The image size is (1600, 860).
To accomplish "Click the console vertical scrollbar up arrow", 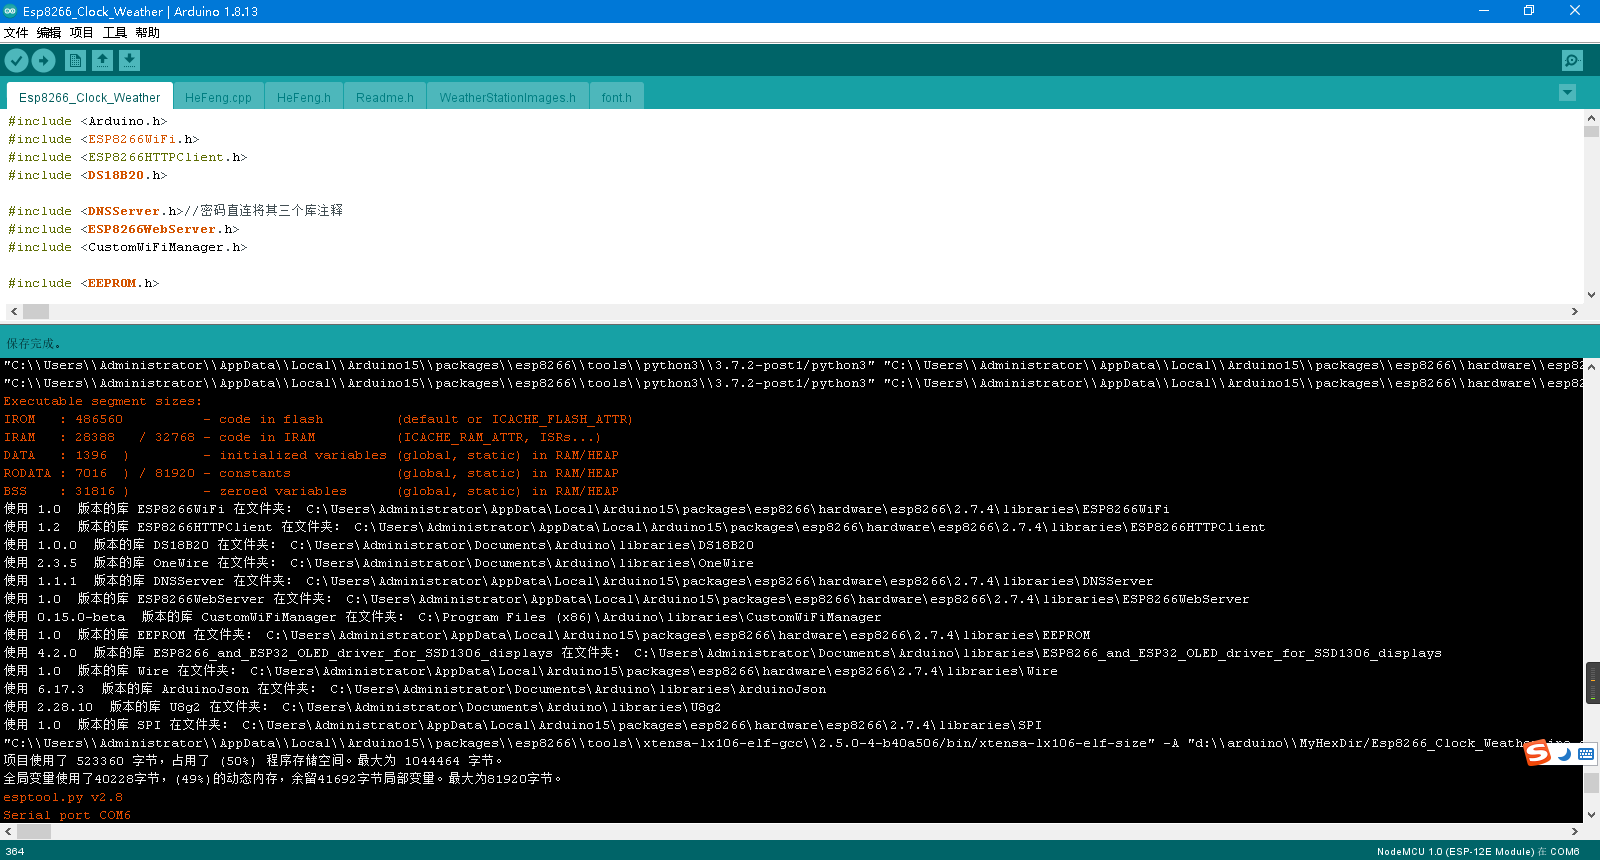I will tap(1591, 366).
